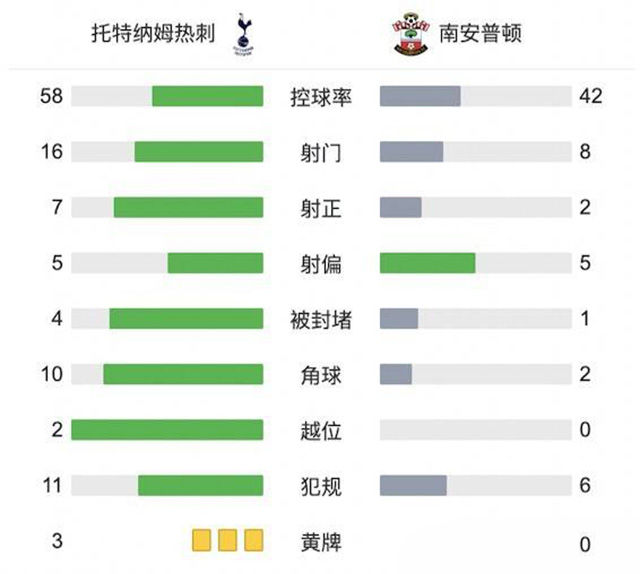Click Tottenham's green 射正 bar
The image size is (640, 574).
coord(188,208)
